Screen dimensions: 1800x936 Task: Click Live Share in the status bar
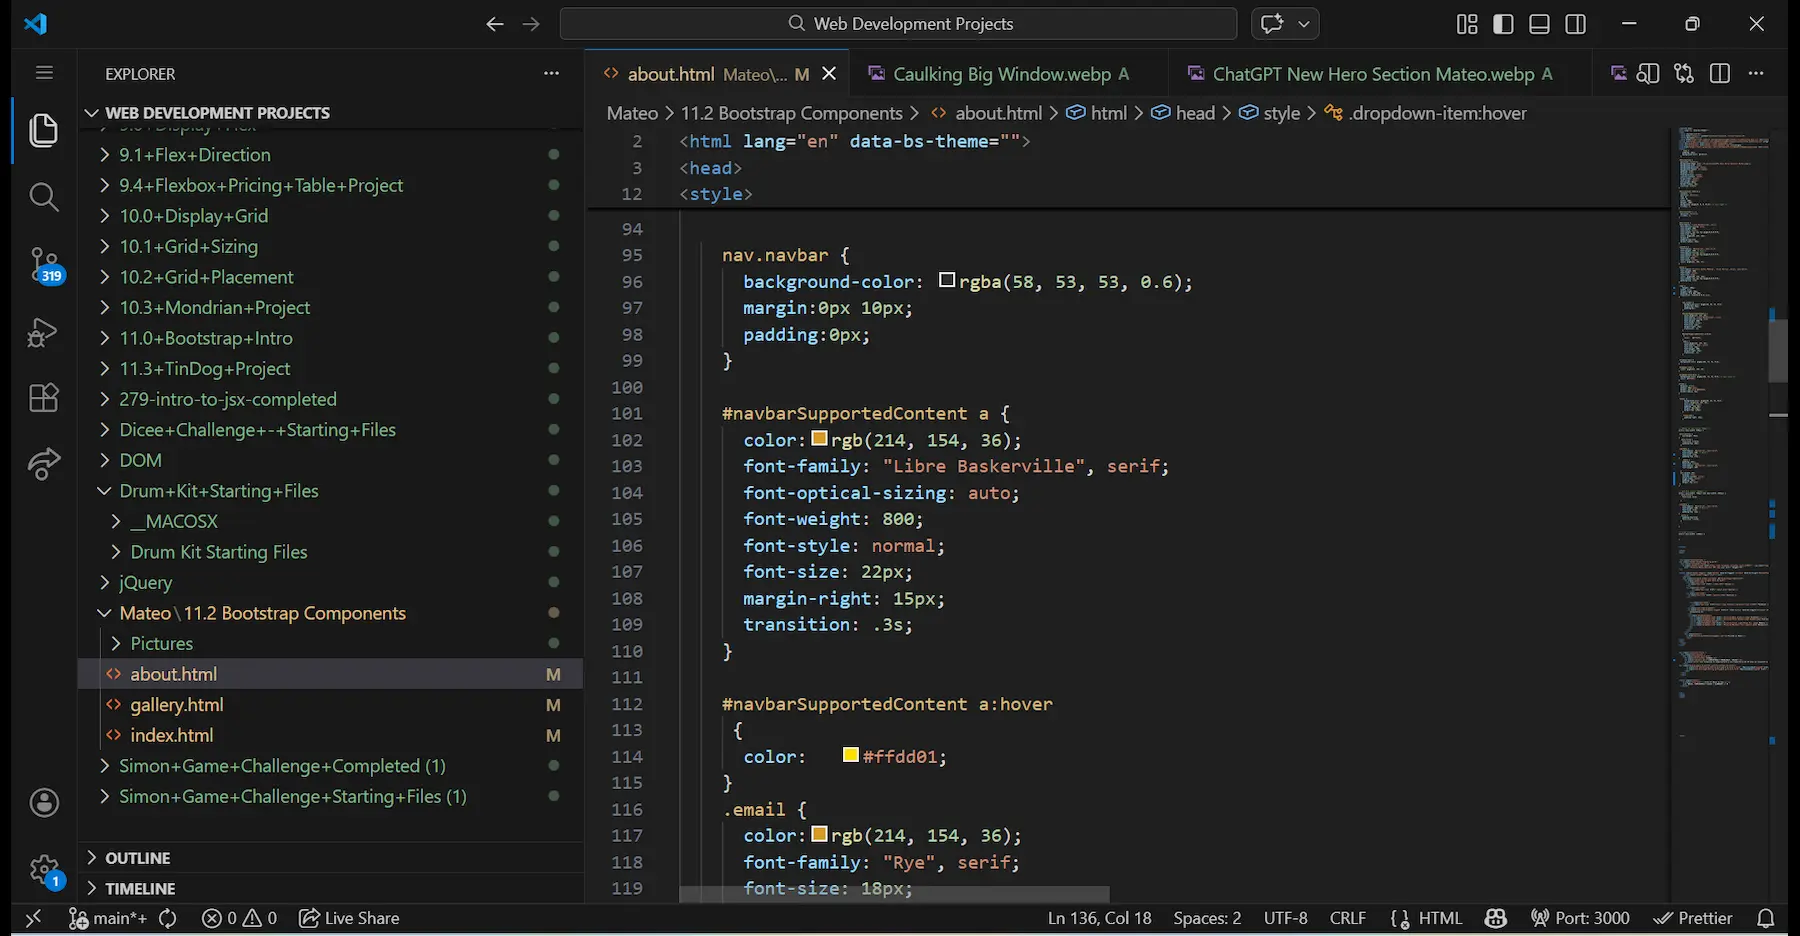(x=348, y=917)
